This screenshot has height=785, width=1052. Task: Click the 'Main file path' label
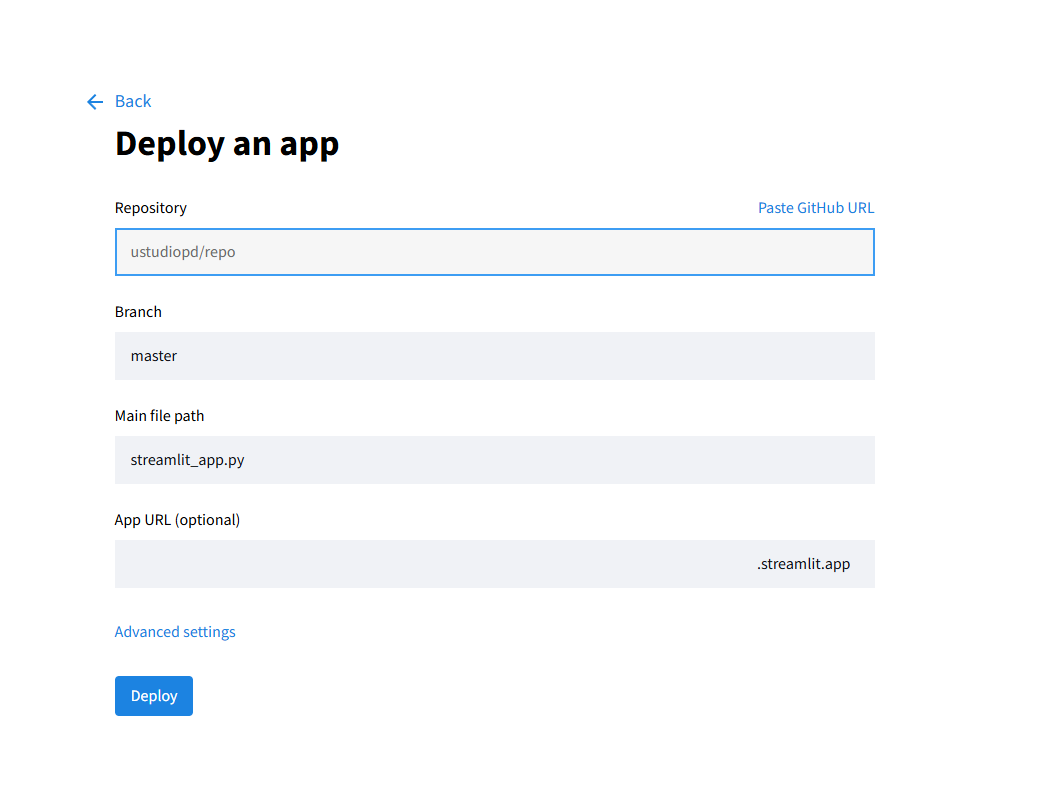[159, 416]
